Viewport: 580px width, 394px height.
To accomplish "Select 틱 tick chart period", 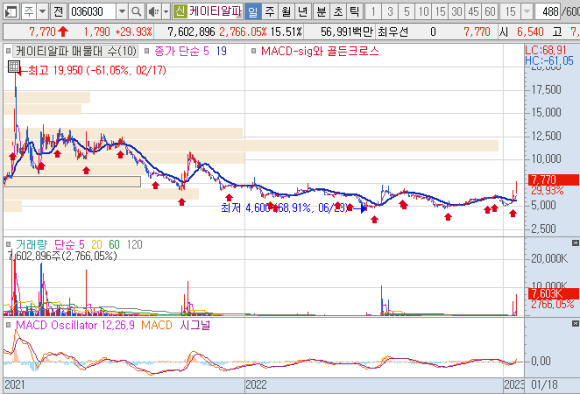I will click(354, 12).
